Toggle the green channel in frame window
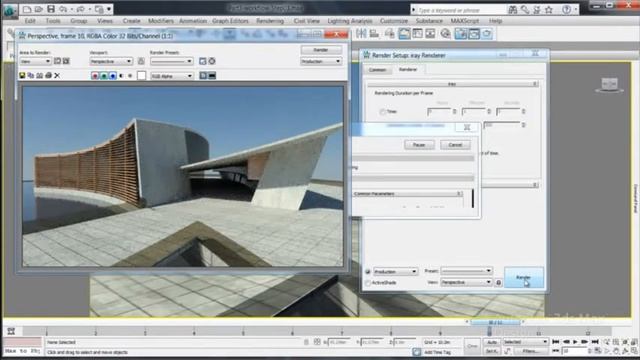Image resolution: width=640 pixels, height=360 pixels. (104, 76)
